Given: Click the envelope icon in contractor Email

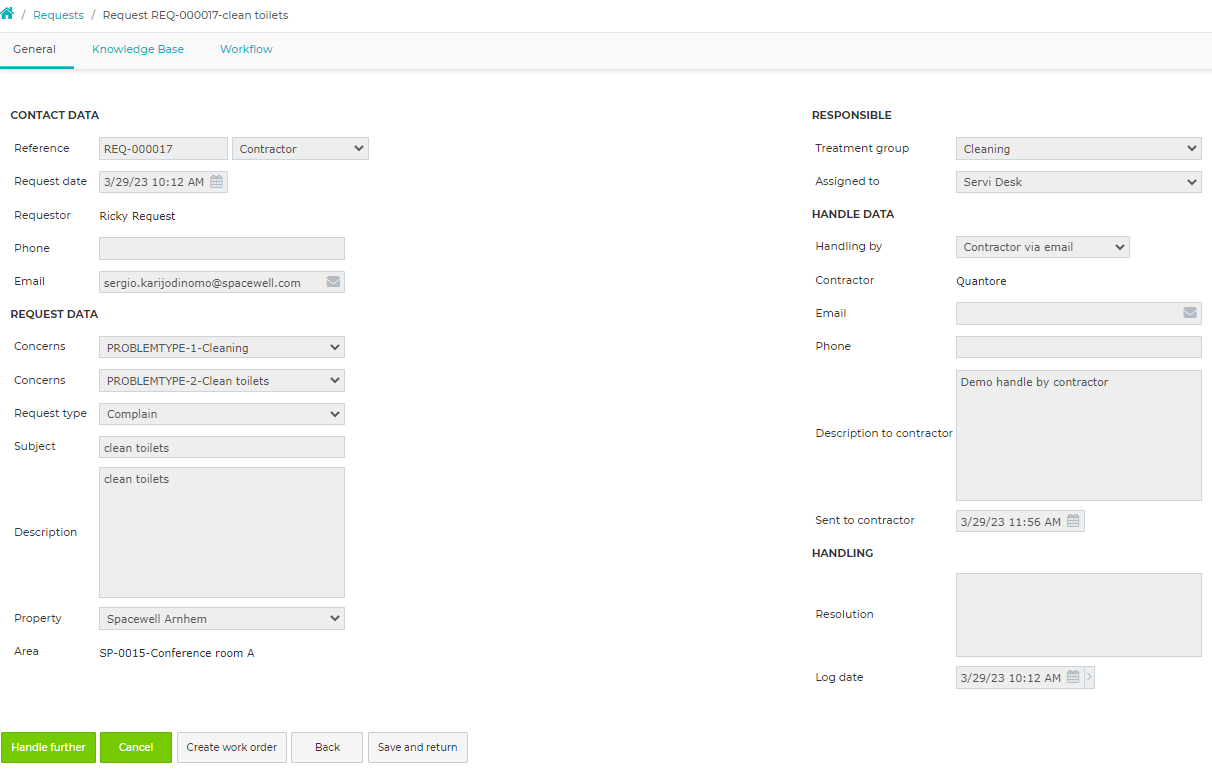Looking at the screenshot, I should tap(1190, 313).
